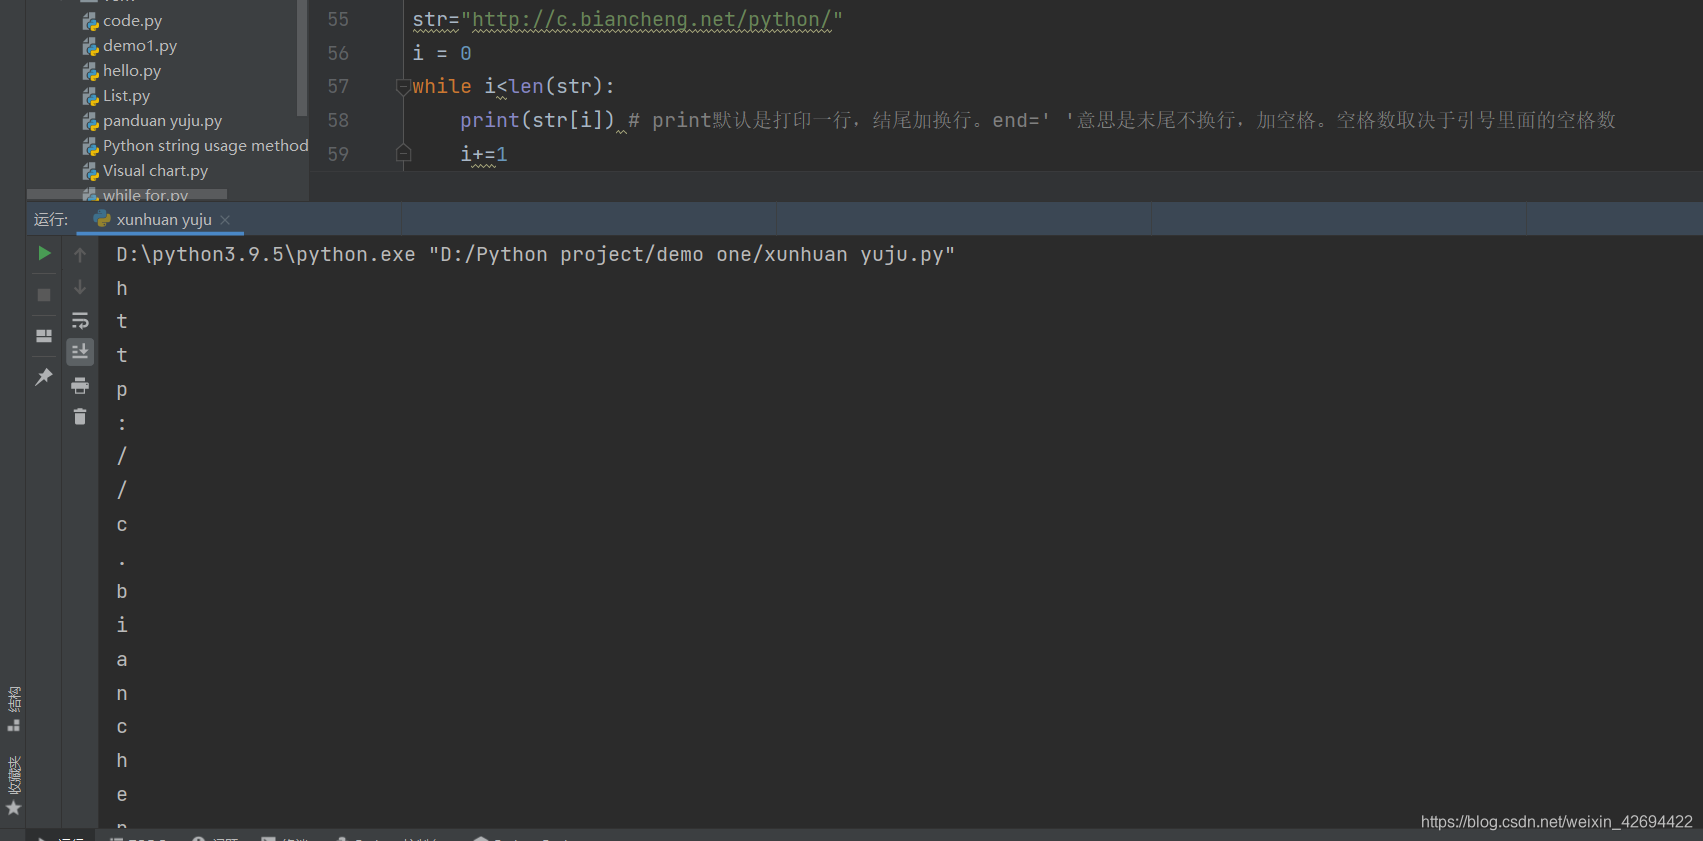Click the Python icon on xunhuan yuju tab

102,219
